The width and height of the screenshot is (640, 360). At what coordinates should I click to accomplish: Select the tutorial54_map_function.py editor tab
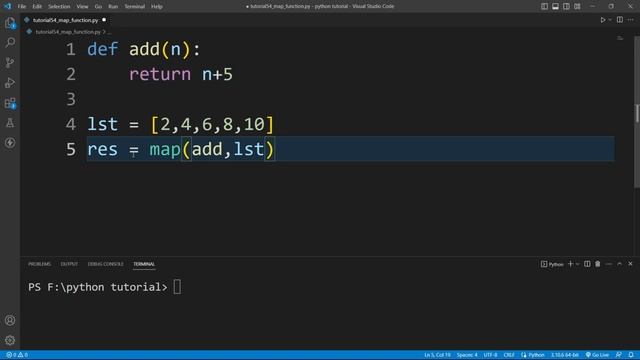(65, 20)
